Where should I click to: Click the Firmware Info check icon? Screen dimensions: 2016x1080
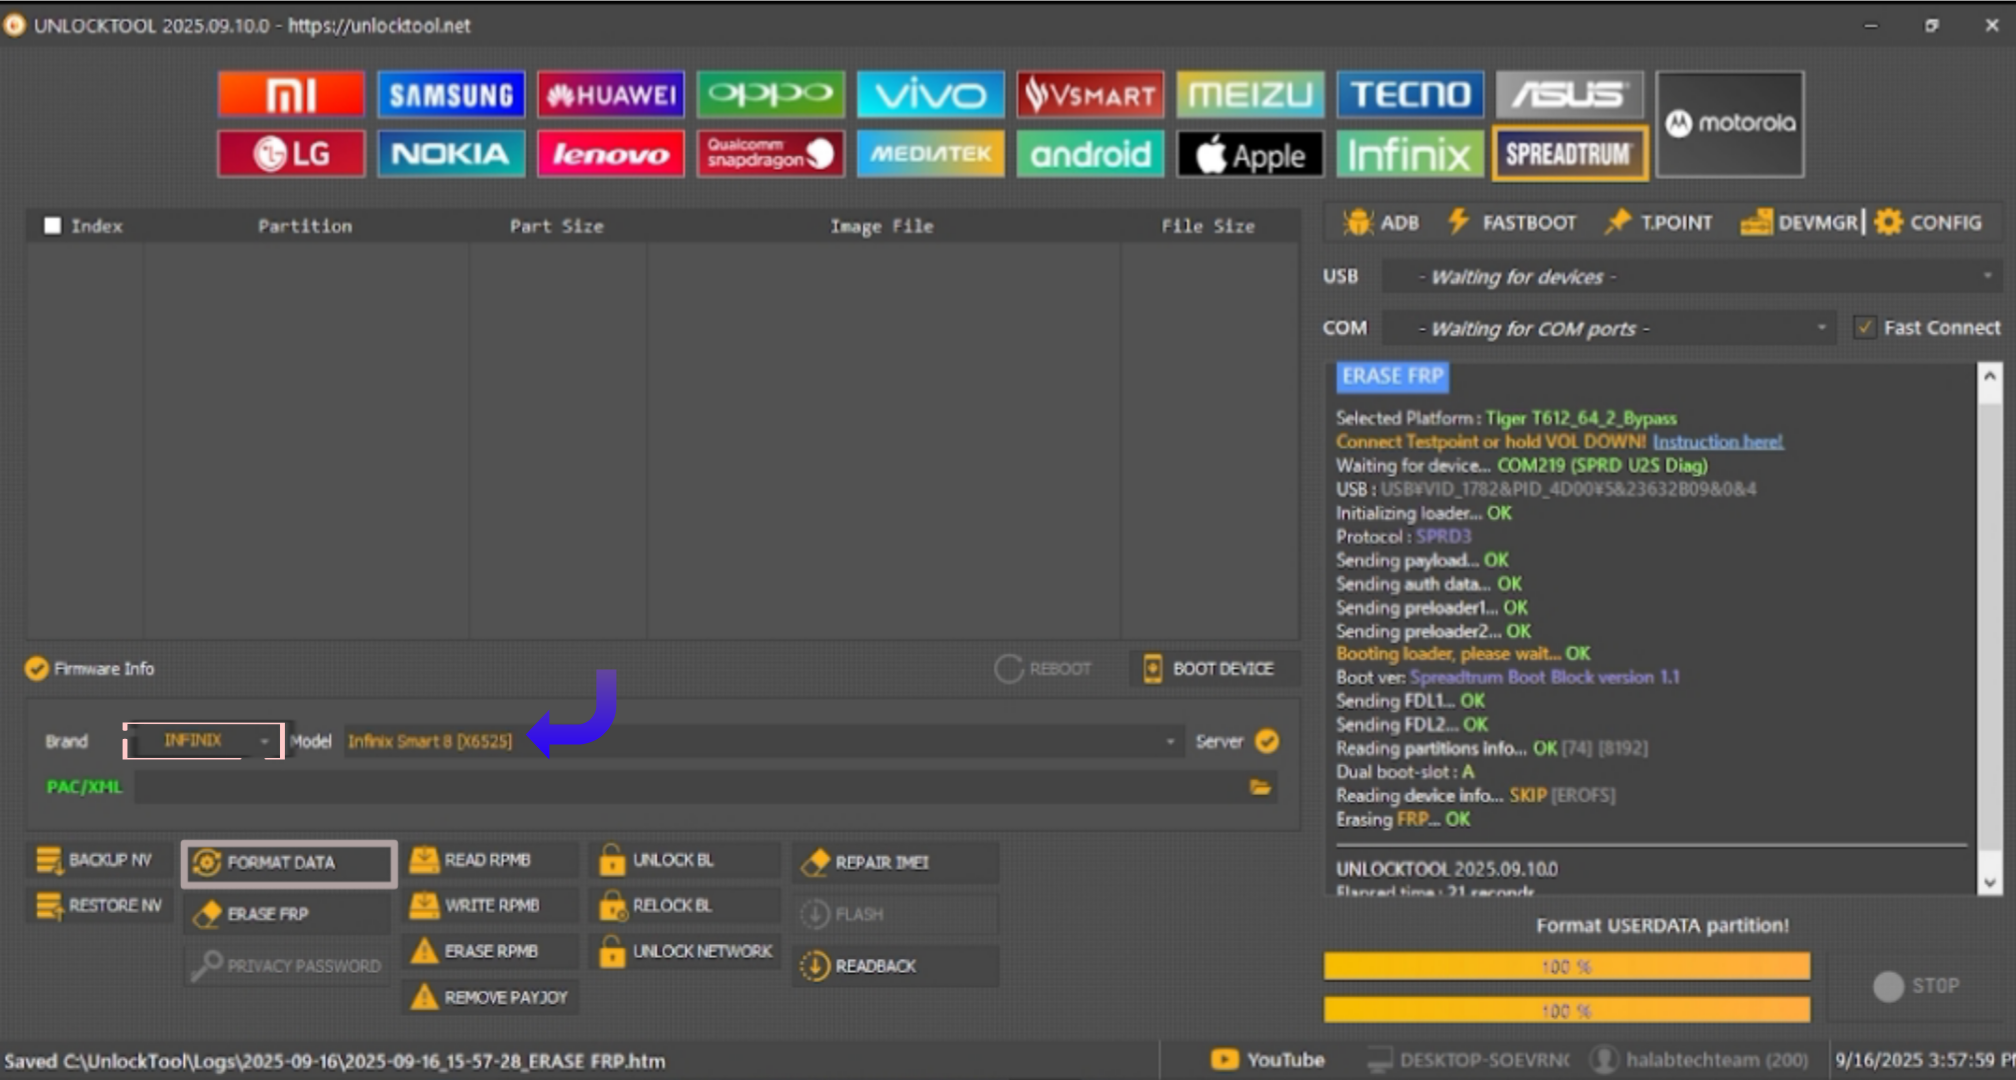(37, 668)
